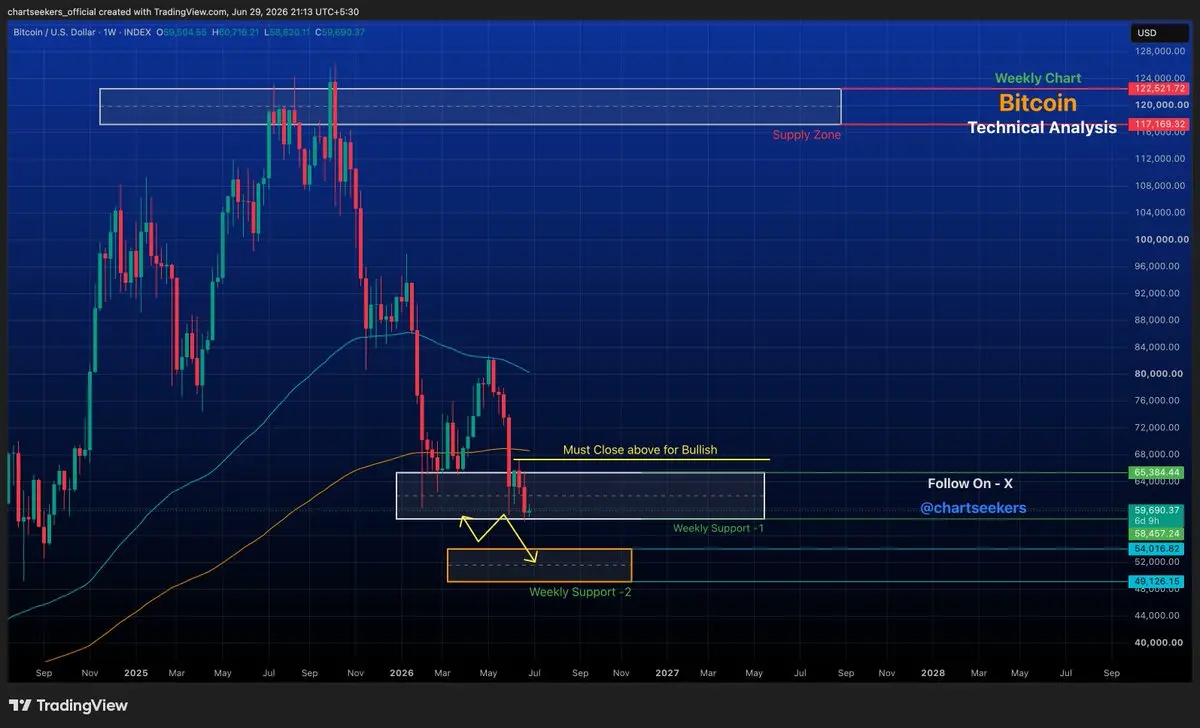The width and height of the screenshot is (1200, 728).
Task: Click the high value H60,716.21
Action: 236,33
